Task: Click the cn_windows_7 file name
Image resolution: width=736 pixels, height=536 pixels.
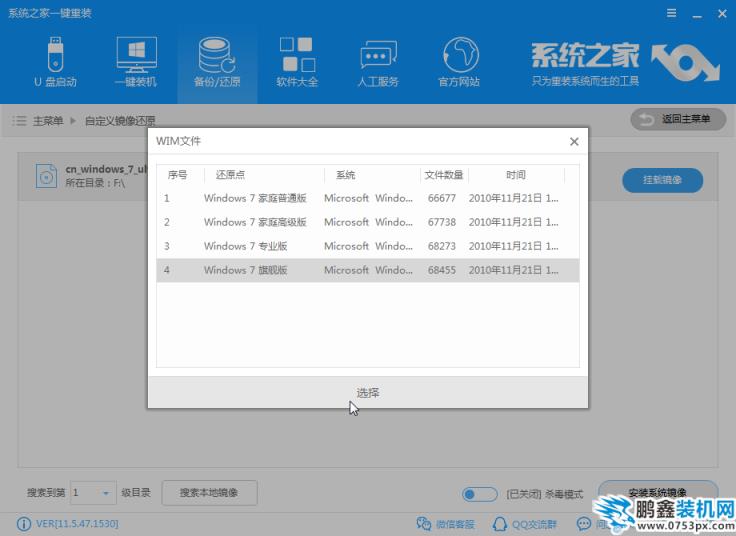Action: click(107, 169)
